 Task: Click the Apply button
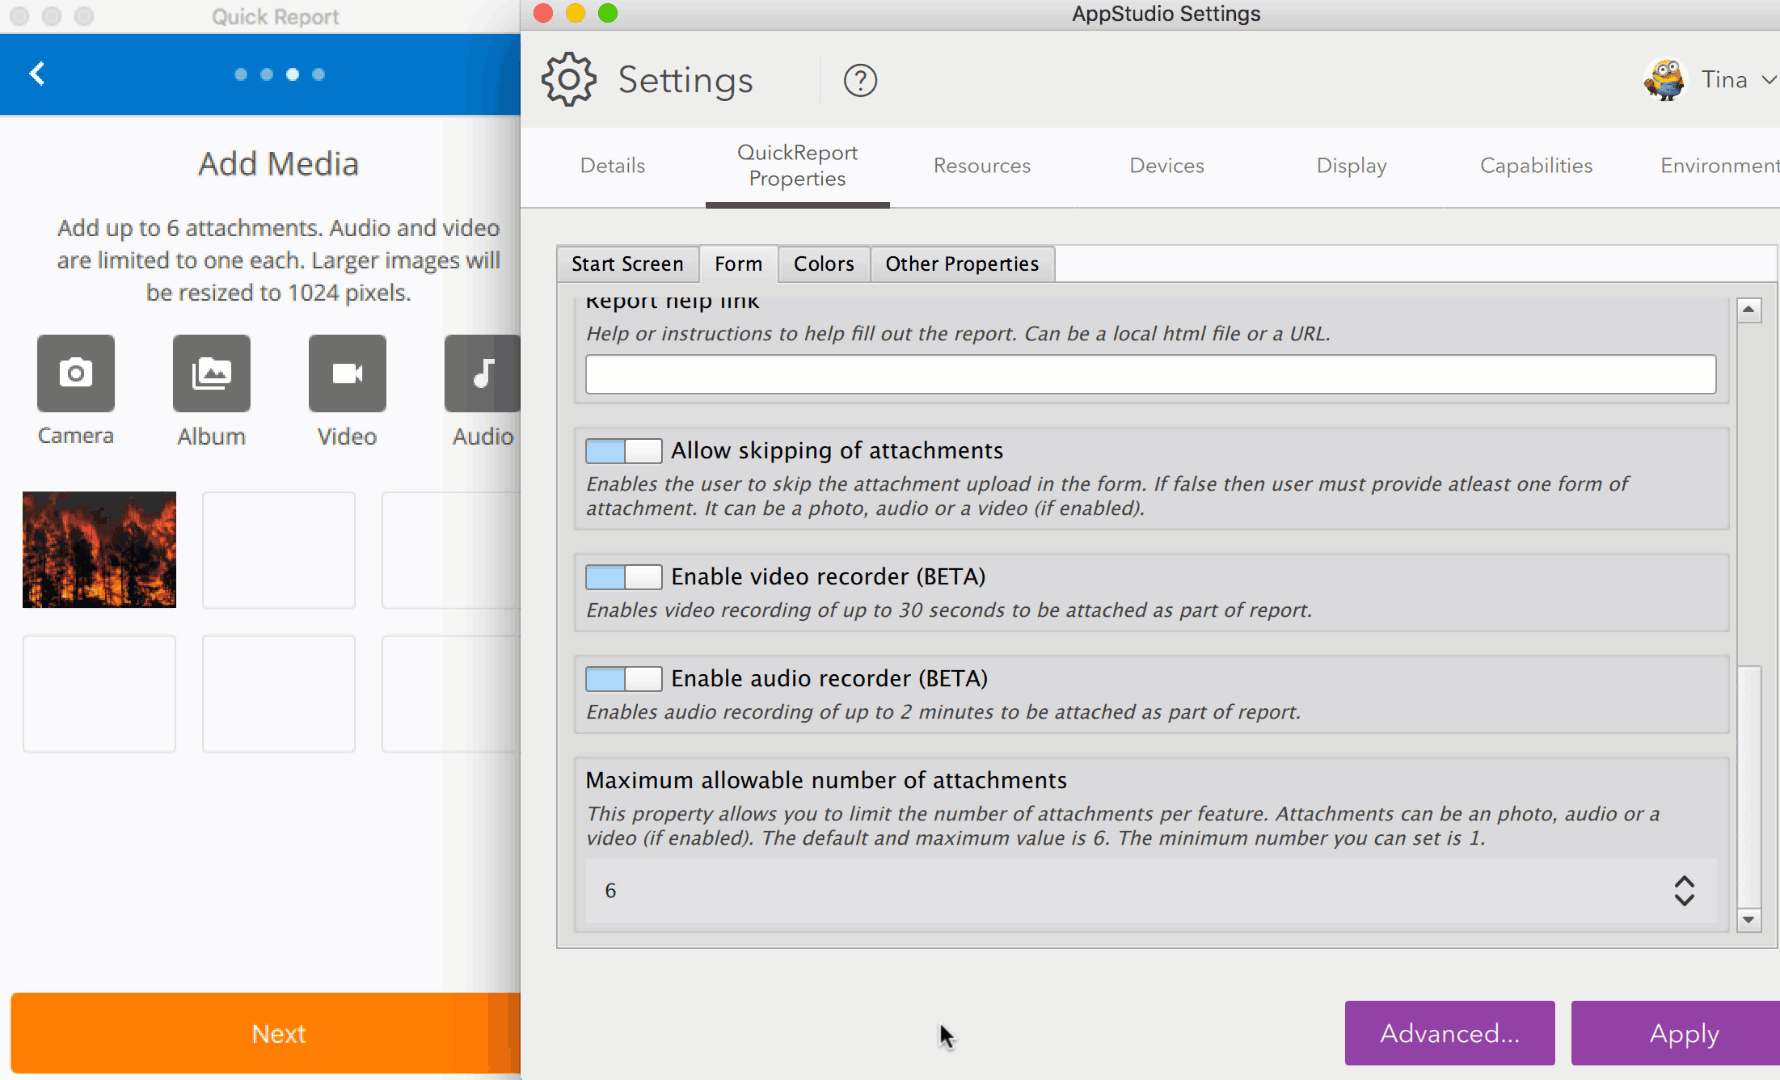click(x=1676, y=1033)
